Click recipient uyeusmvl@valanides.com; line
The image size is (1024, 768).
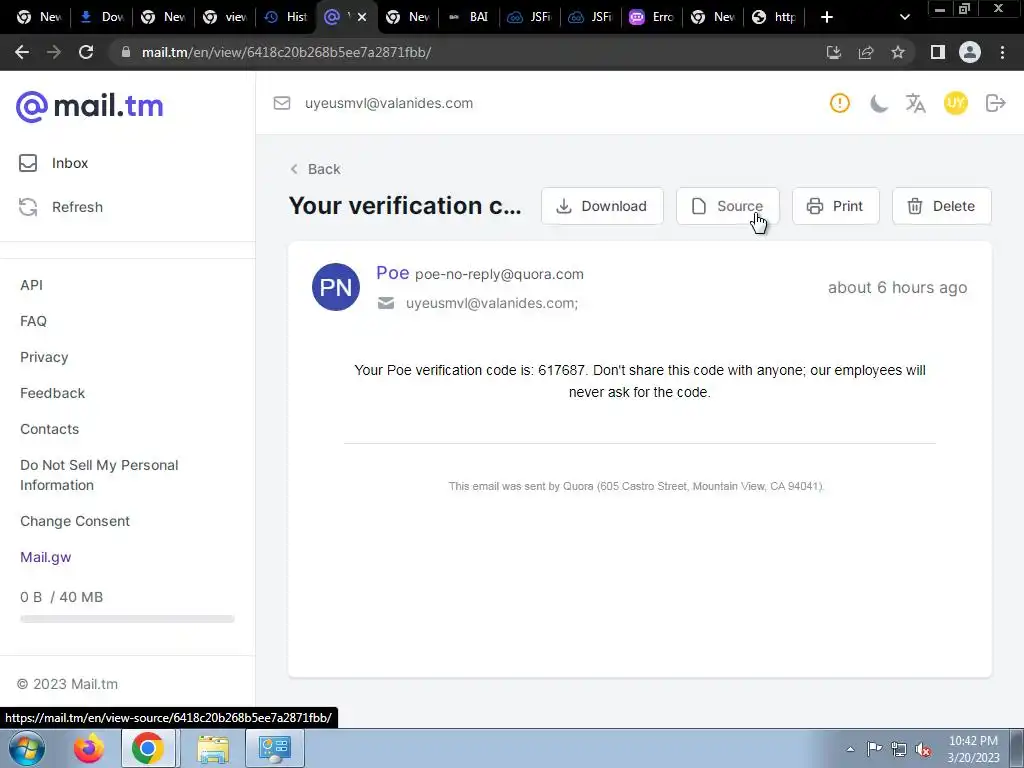pos(492,303)
